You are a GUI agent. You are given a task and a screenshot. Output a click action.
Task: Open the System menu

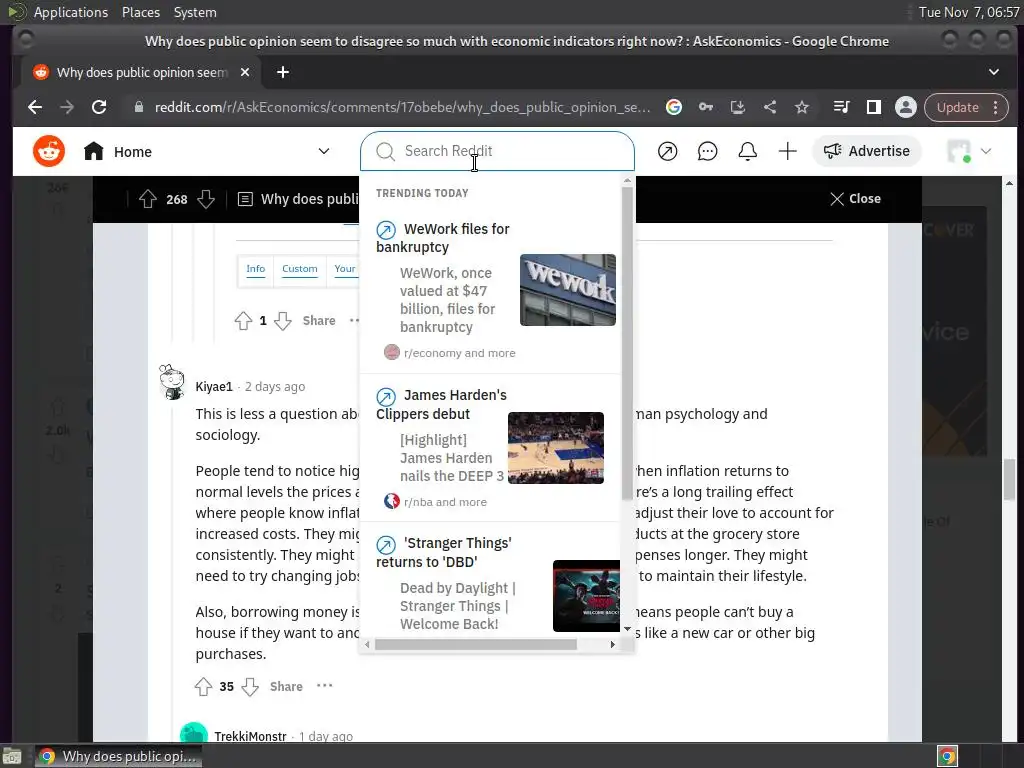pyautogui.click(x=195, y=12)
